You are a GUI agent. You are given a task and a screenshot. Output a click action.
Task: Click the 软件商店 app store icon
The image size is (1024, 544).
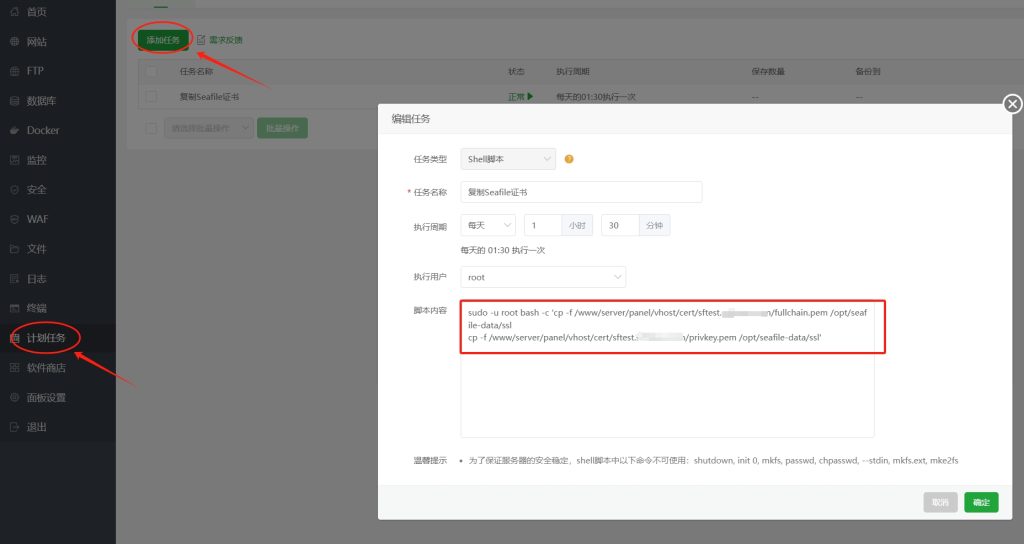pyautogui.click(x=14, y=368)
